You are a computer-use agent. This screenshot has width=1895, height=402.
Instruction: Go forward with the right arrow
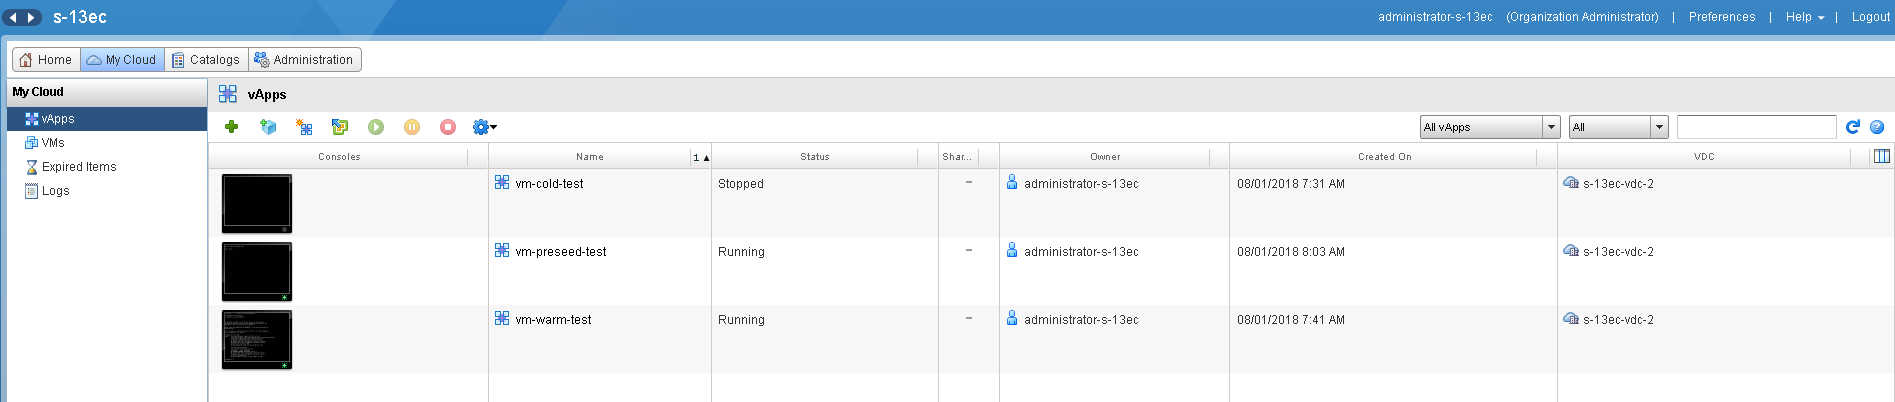tap(31, 17)
